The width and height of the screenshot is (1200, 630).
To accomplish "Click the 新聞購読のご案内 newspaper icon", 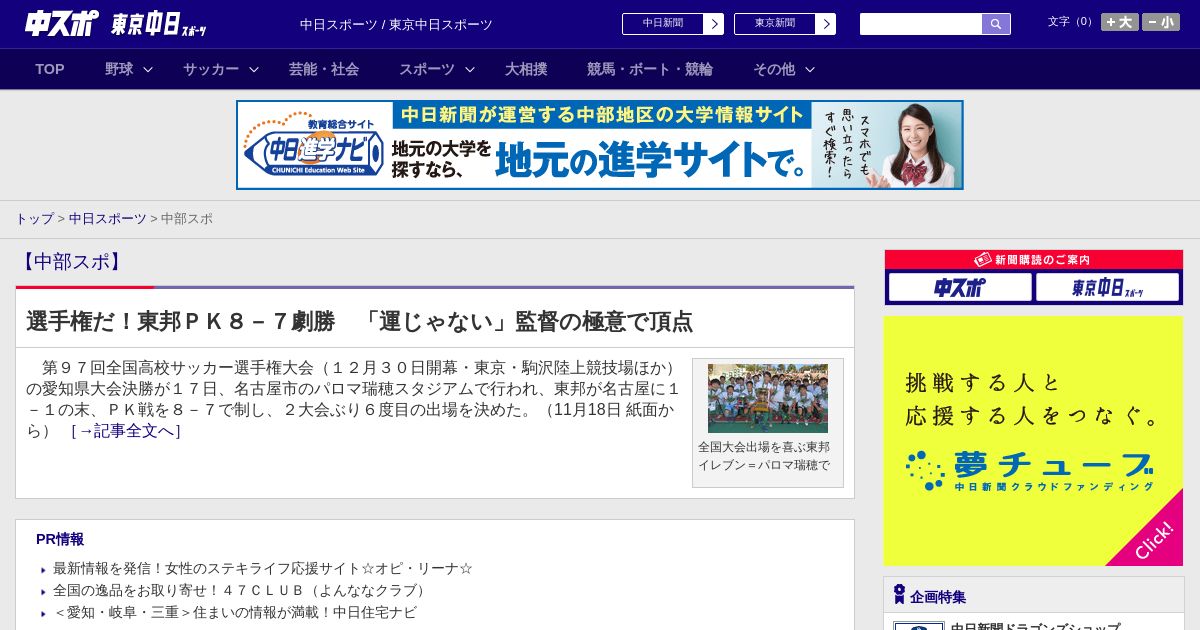I will tap(982, 259).
